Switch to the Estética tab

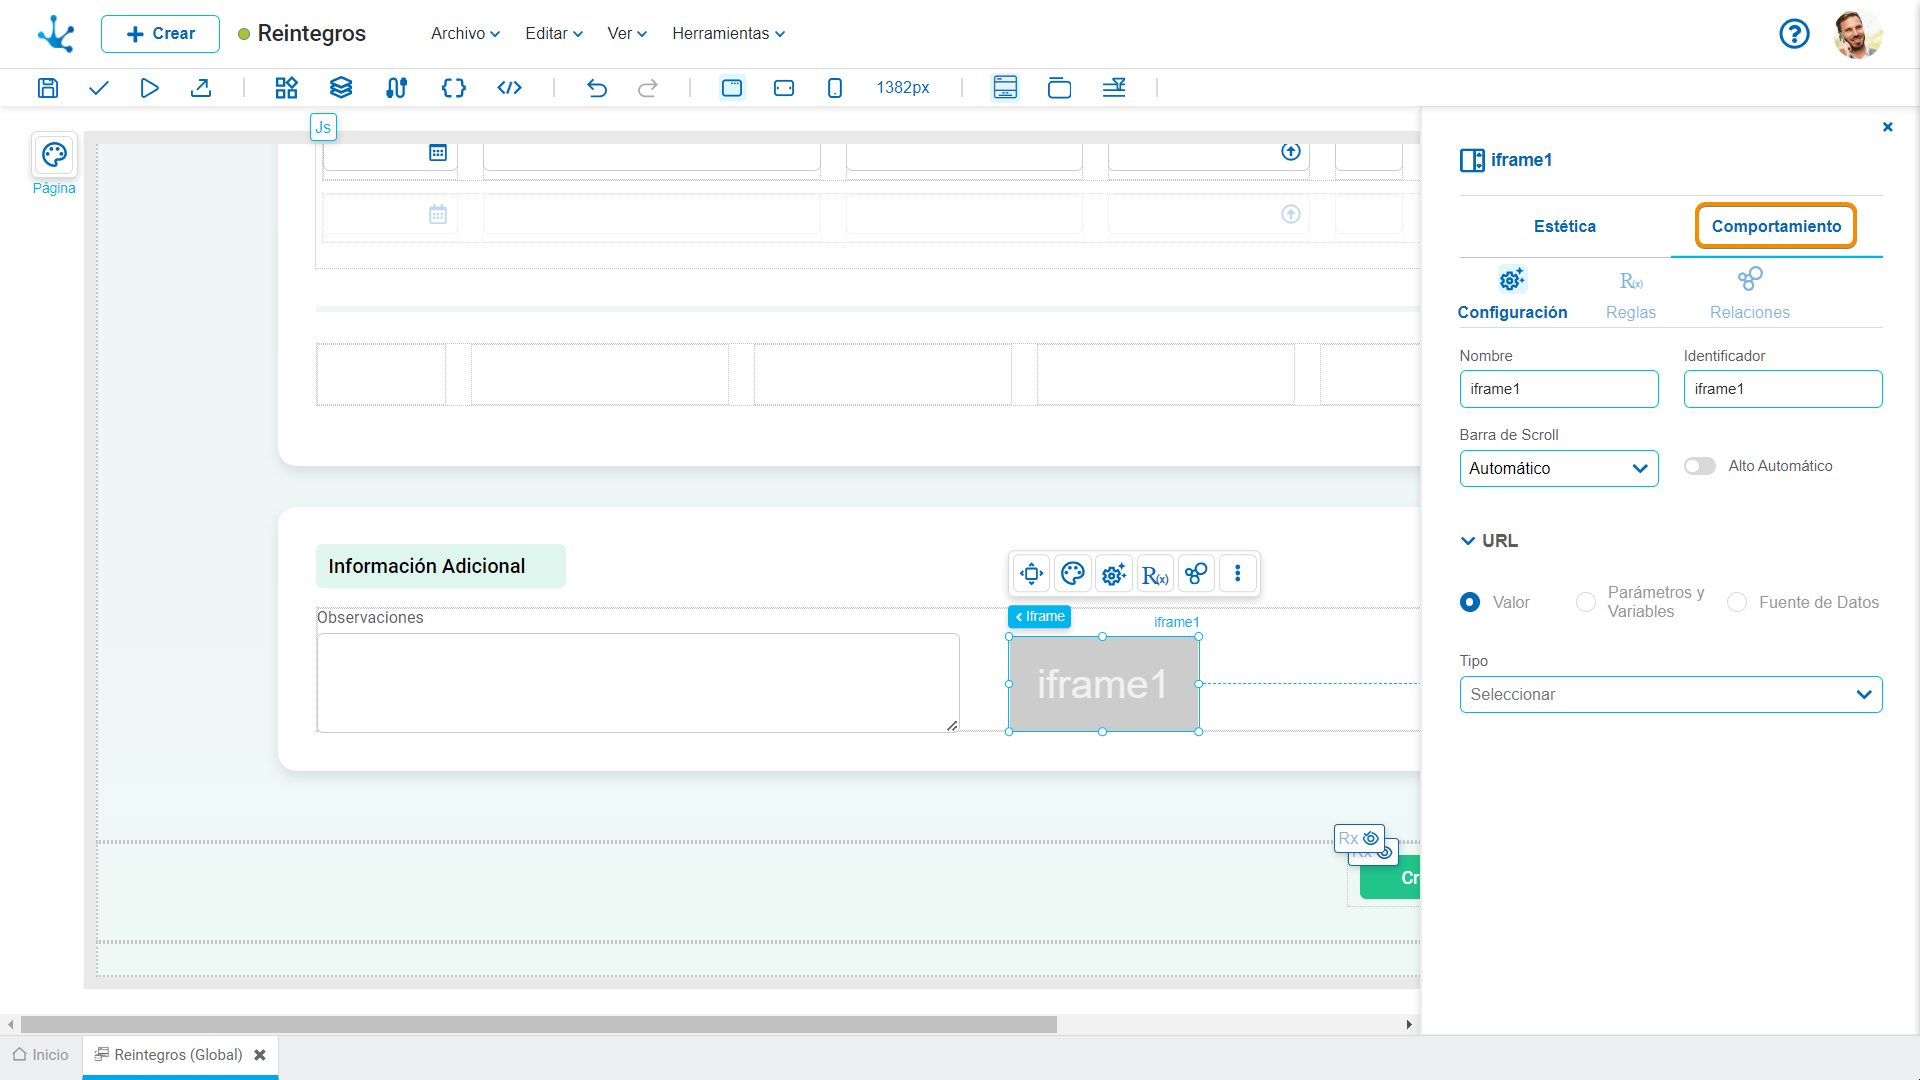[1564, 225]
